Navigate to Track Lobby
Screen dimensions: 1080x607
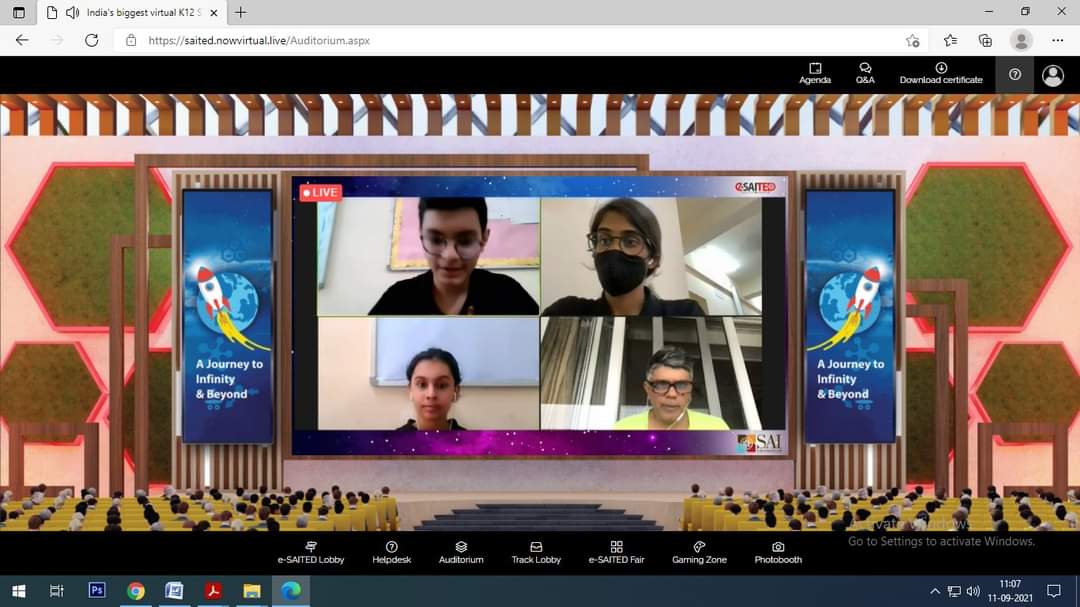(x=536, y=553)
